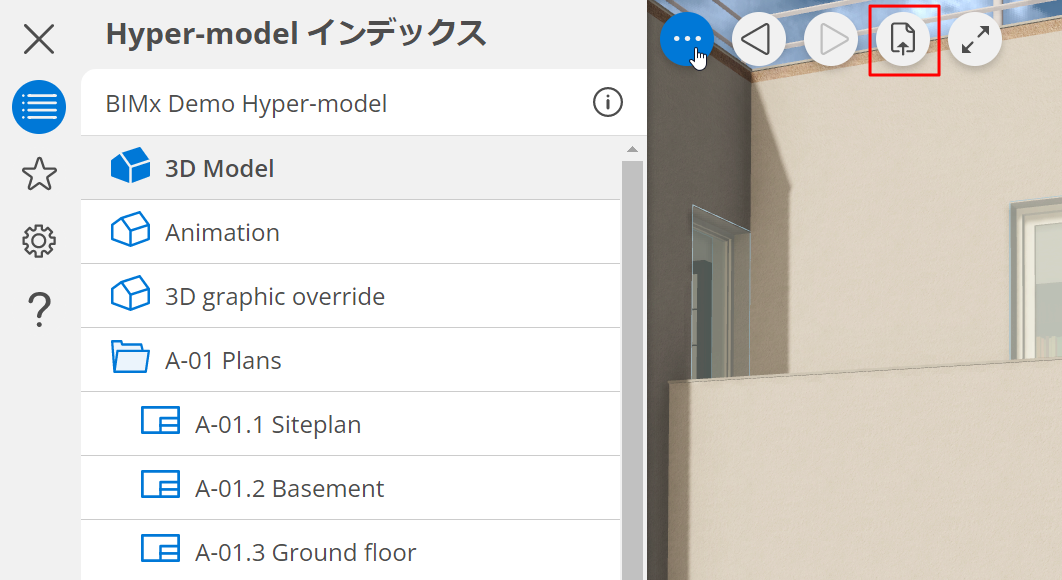This screenshot has width=1062, height=580.
Task: Select the 3D Model item
Action: pyautogui.click(x=219, y=168)
